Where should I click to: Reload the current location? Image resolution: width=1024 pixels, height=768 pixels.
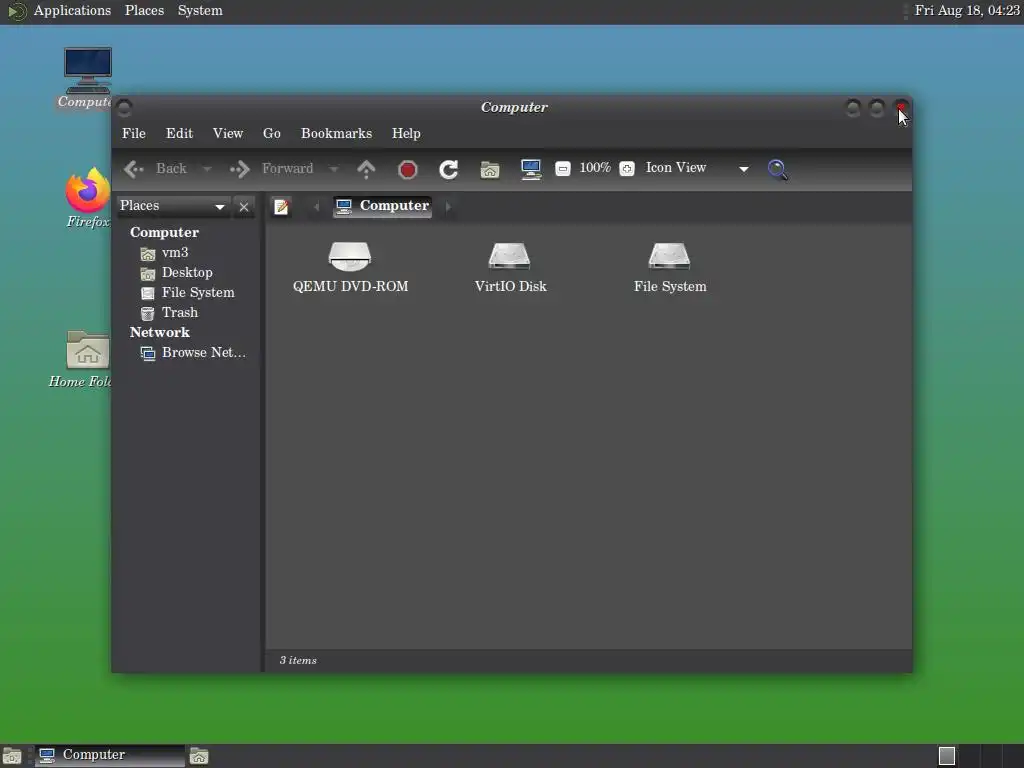(449, 169)
